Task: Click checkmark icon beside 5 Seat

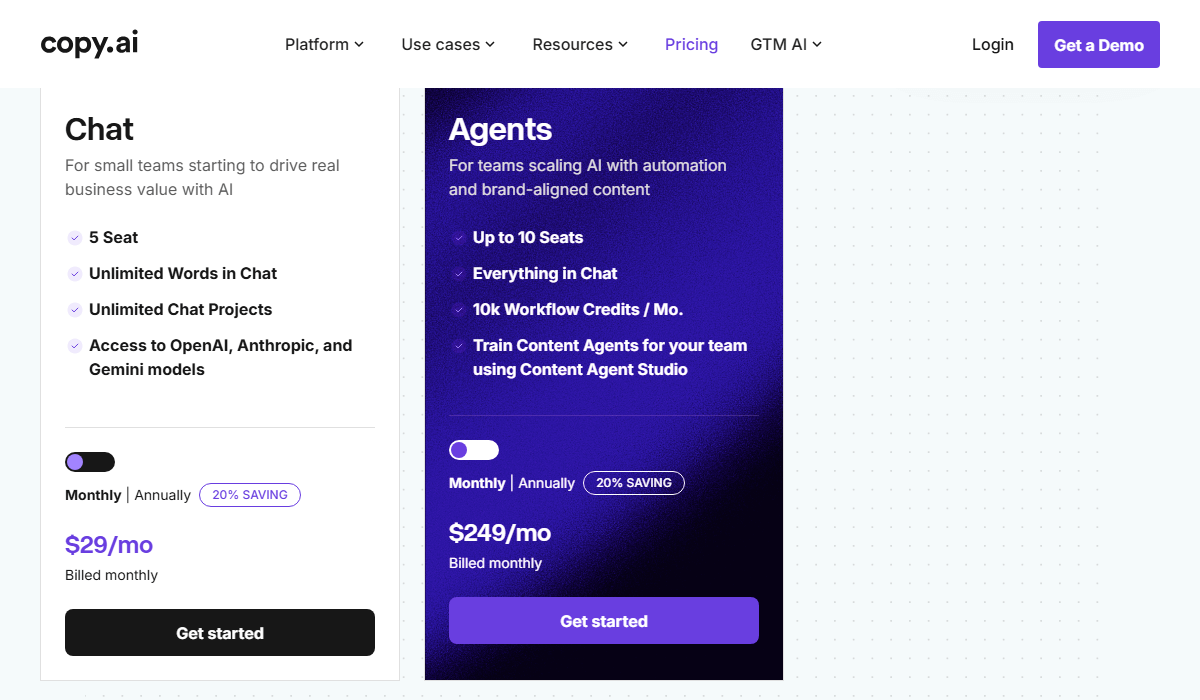Action: [x=75, y=238]
